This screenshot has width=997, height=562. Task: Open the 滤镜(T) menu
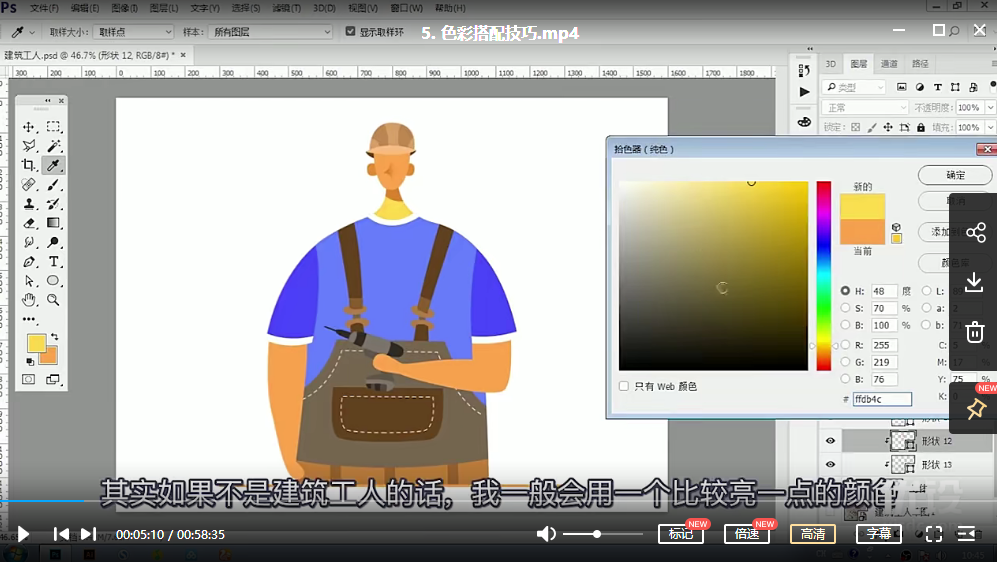(285, 8)
